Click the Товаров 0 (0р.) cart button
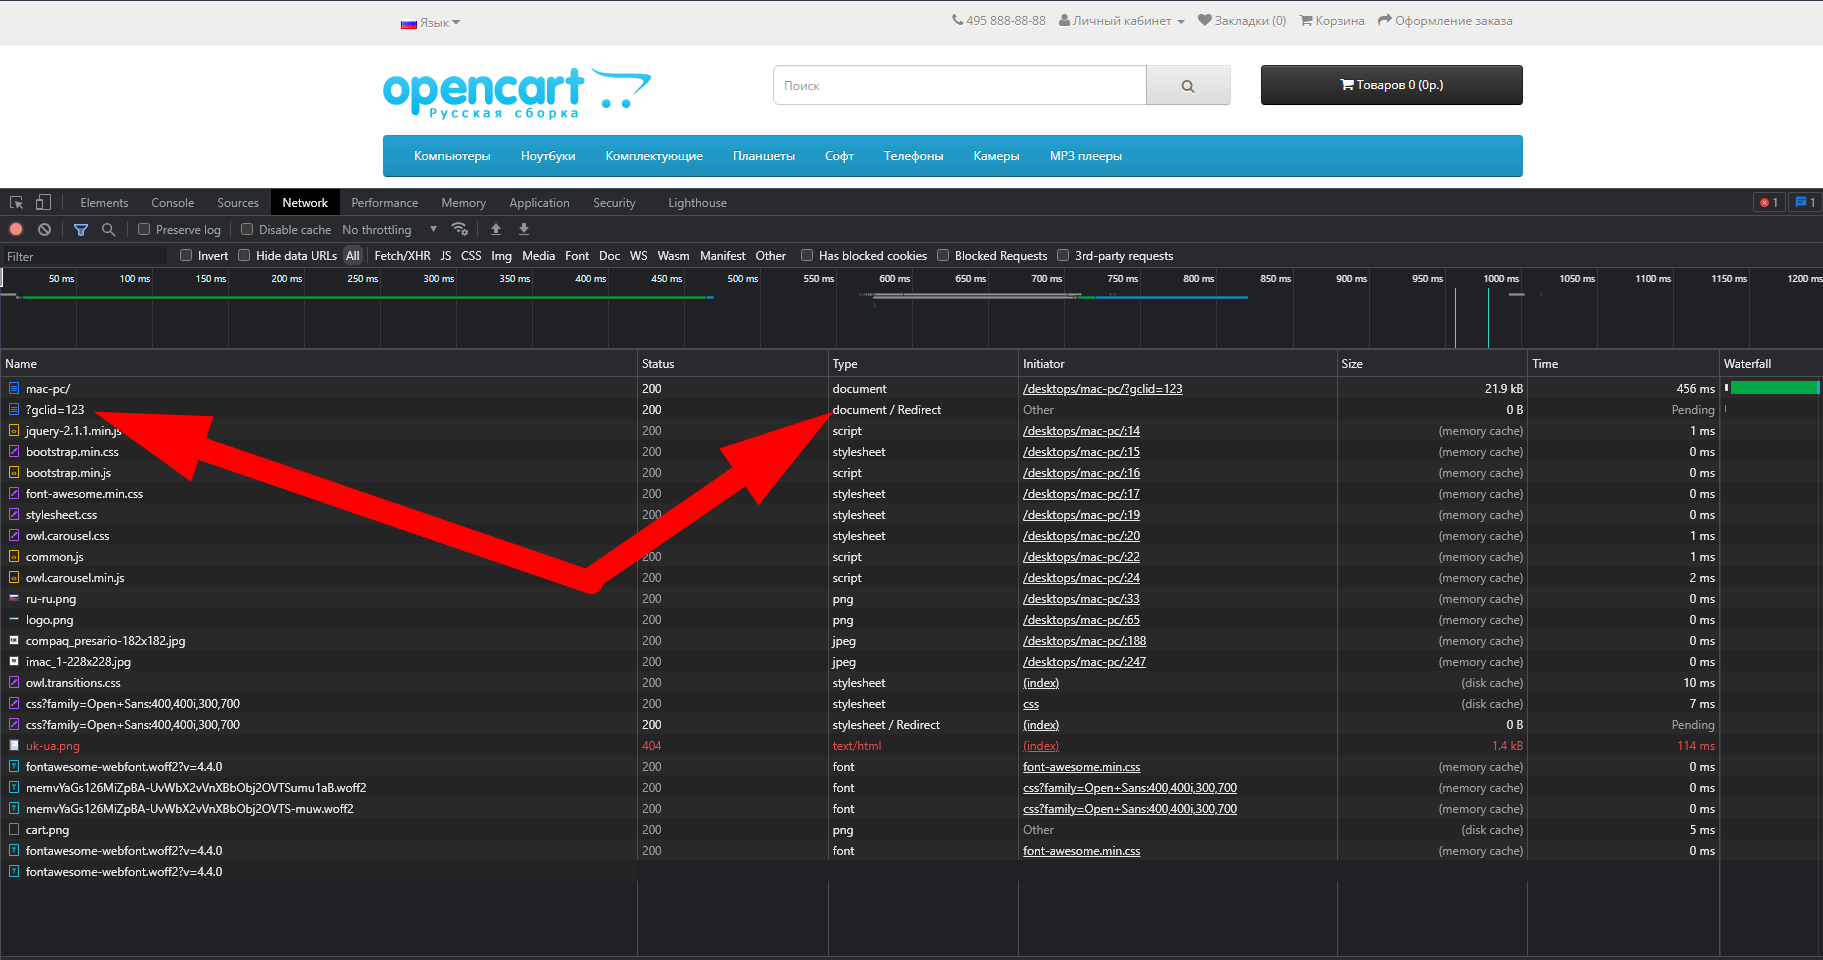Image resolution: width=1823 pixels, height=960 pixels. coord(1391,85)
